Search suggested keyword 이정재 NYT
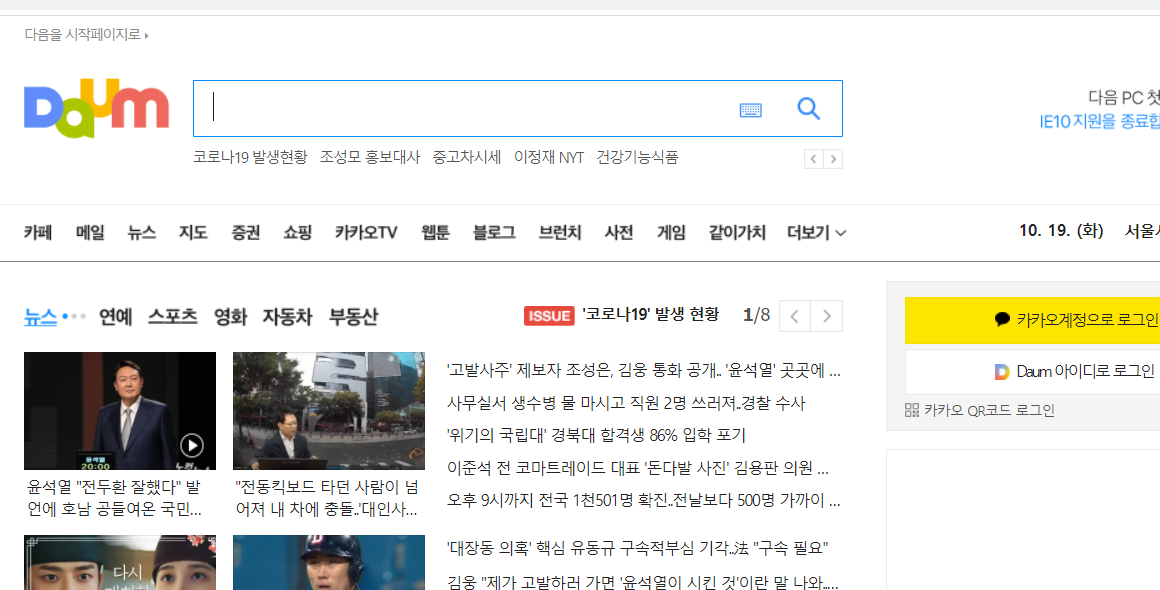1160x590 pixels. pyautogui.click(x=549, y=157)
